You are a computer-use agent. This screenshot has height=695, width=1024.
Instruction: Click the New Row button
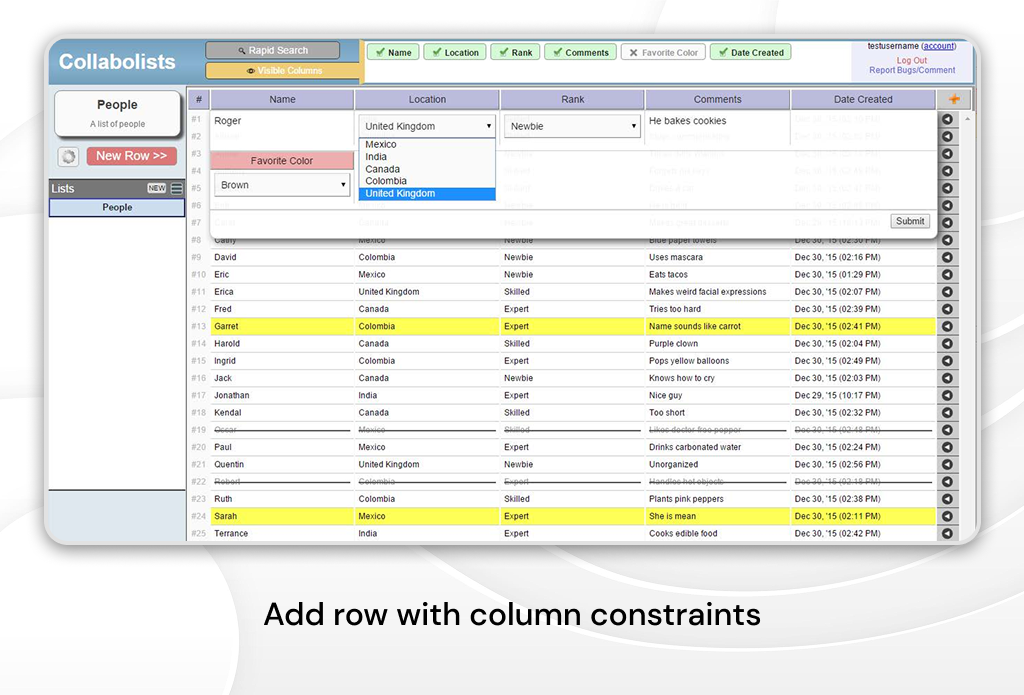pos(131,156)
